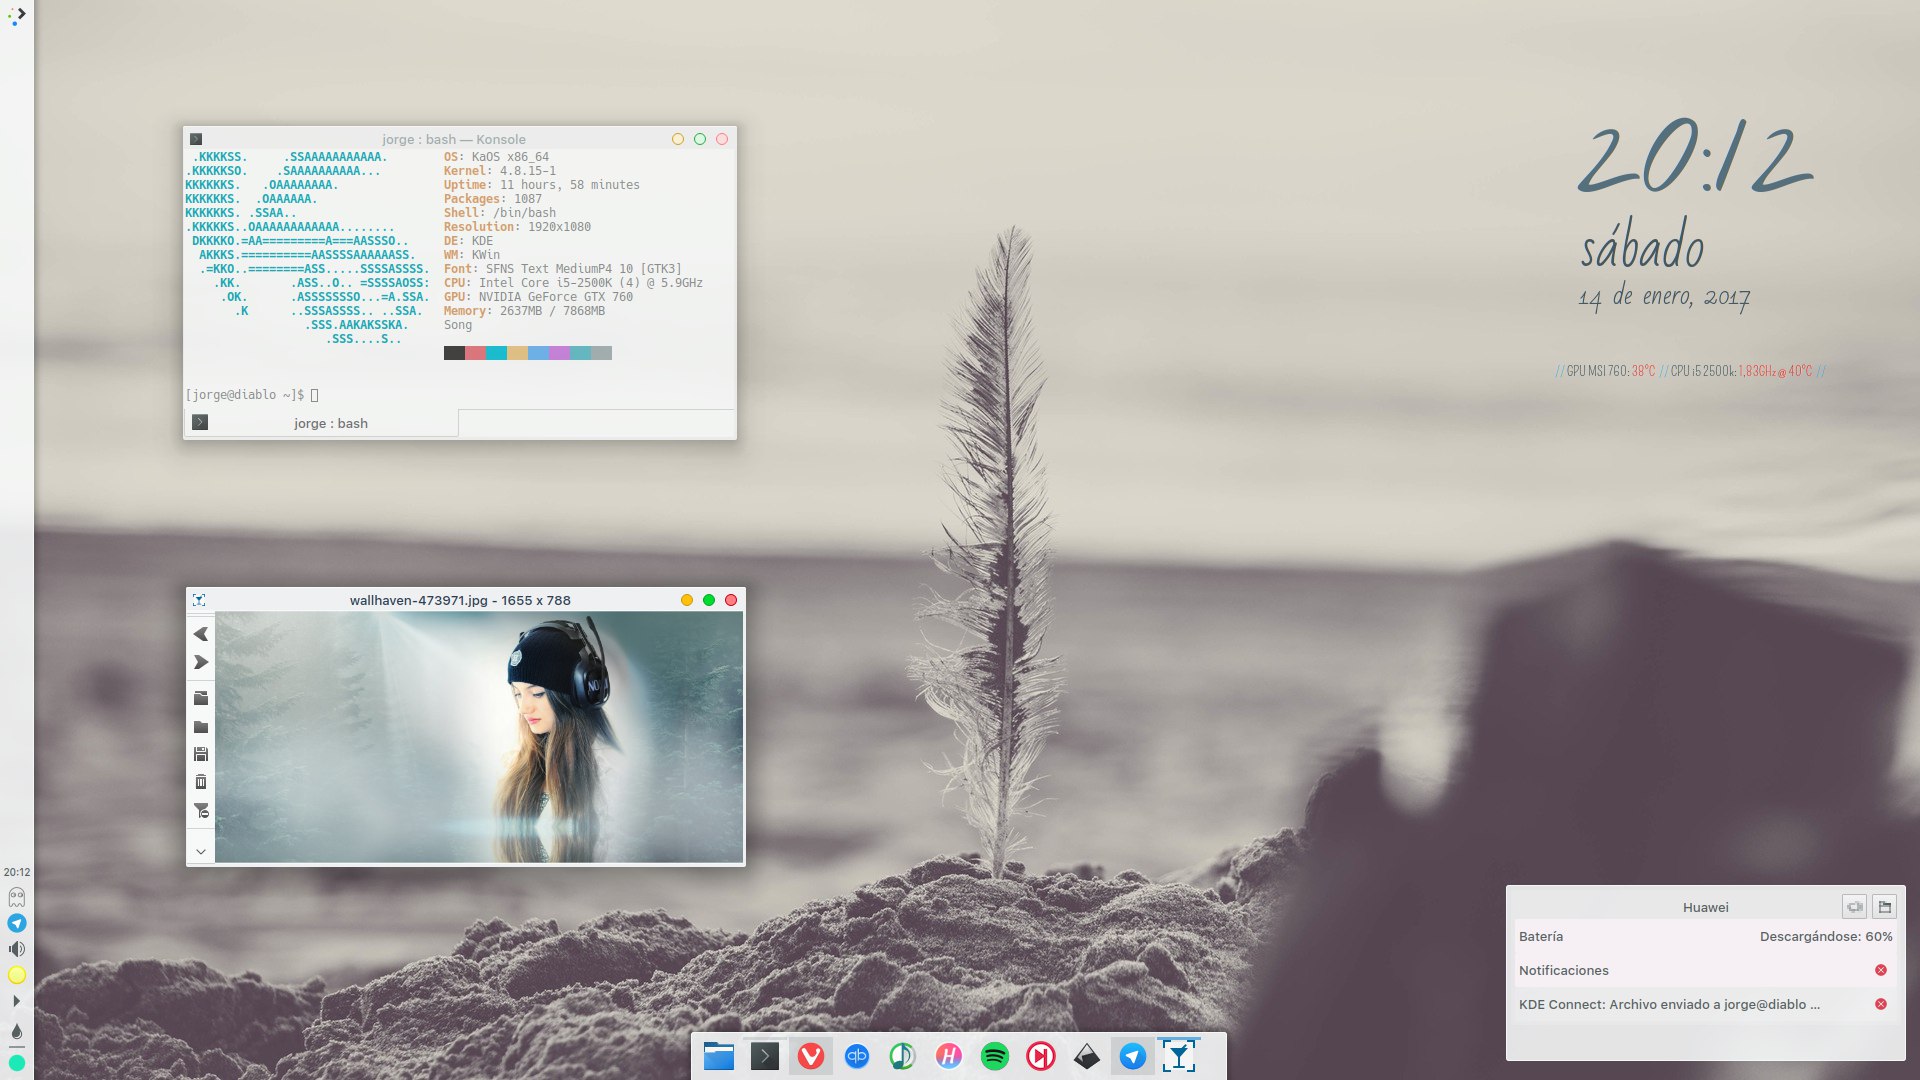
Task: Open Vivaldi browser from the dock
Action: point(811,1056)
